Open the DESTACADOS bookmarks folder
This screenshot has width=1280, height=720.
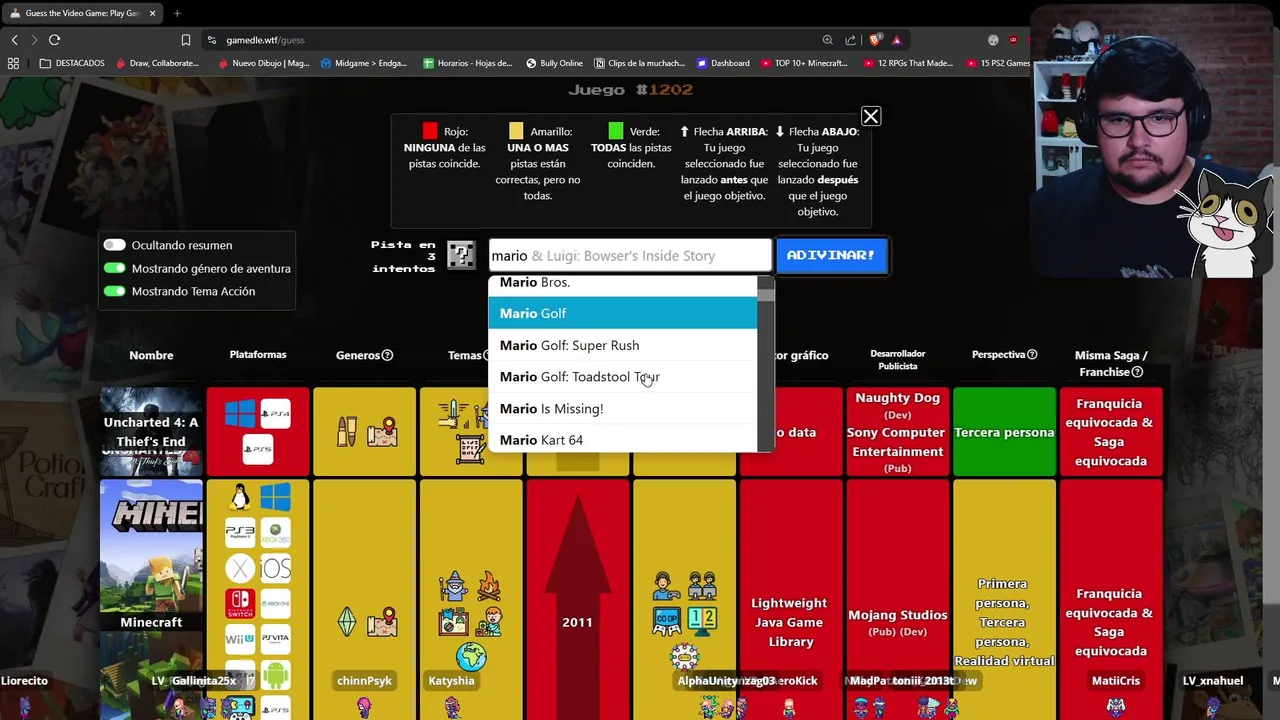point(72,63)
